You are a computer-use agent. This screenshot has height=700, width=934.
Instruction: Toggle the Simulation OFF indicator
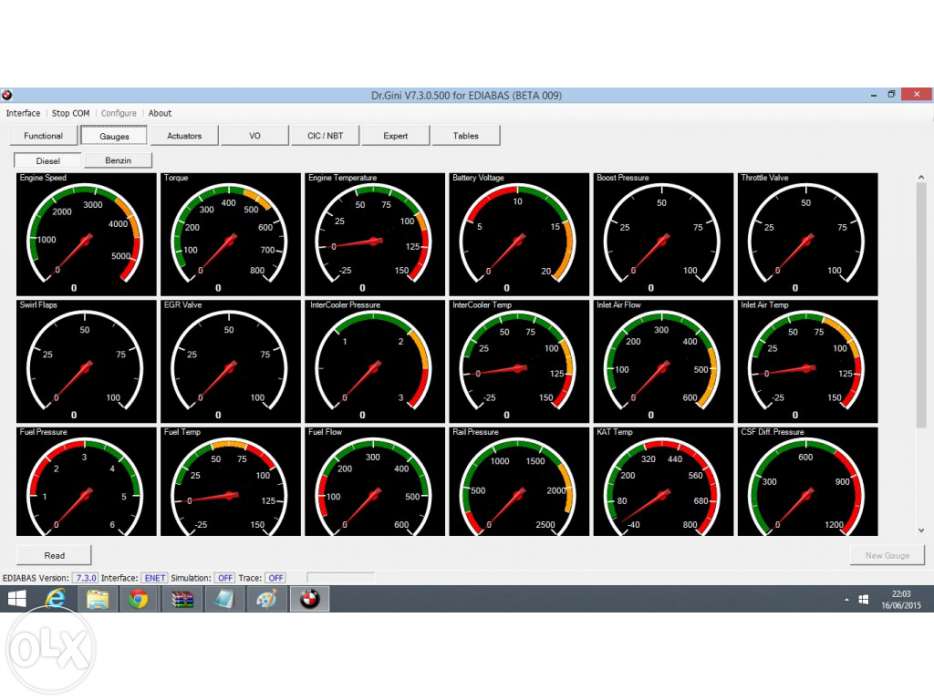(225, 578)
